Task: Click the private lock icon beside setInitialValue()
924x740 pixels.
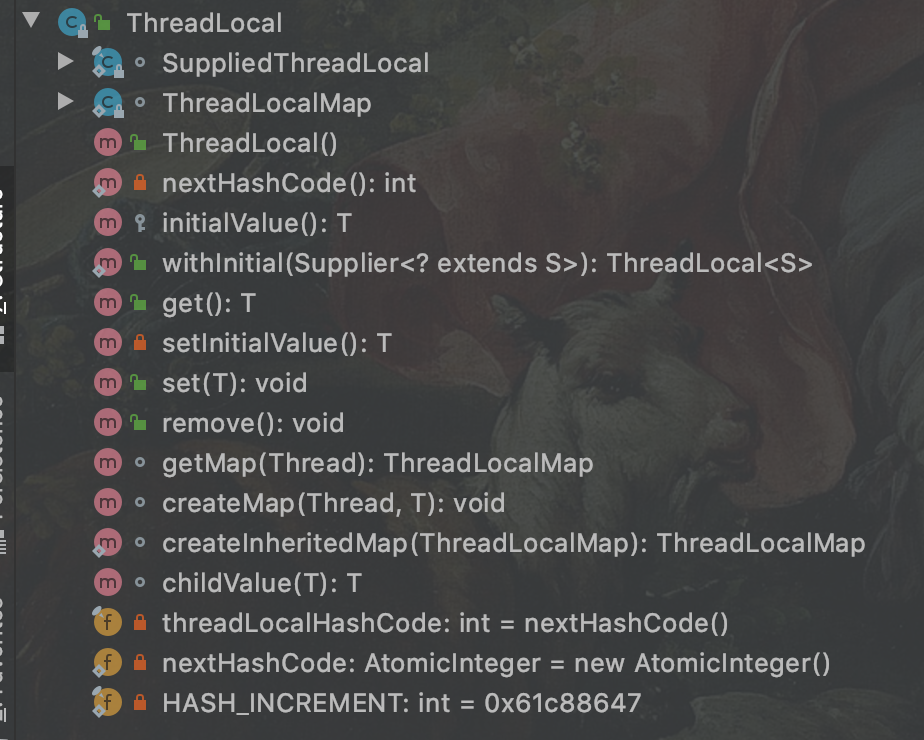Action: point(140,342)
